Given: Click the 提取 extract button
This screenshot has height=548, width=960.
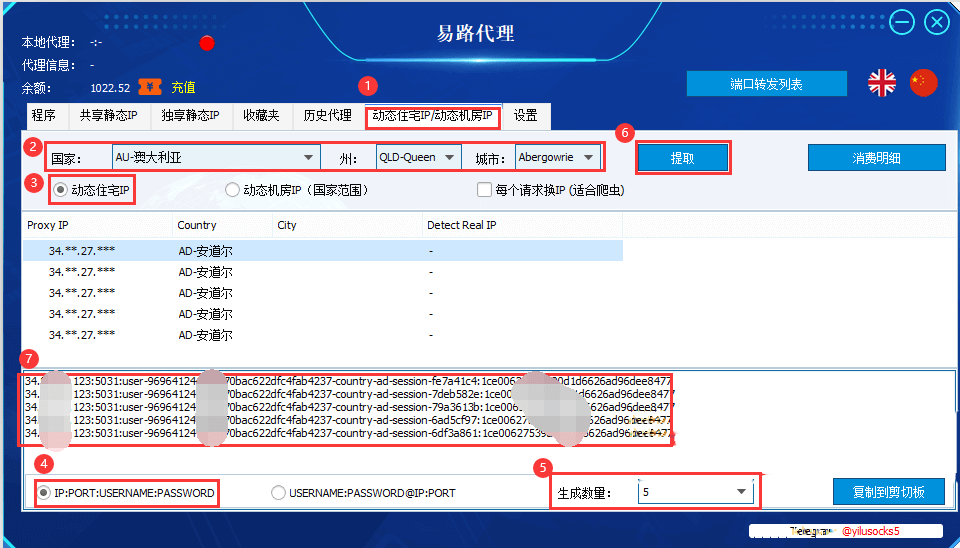Looking at the screenshot, I should [683, 158].
